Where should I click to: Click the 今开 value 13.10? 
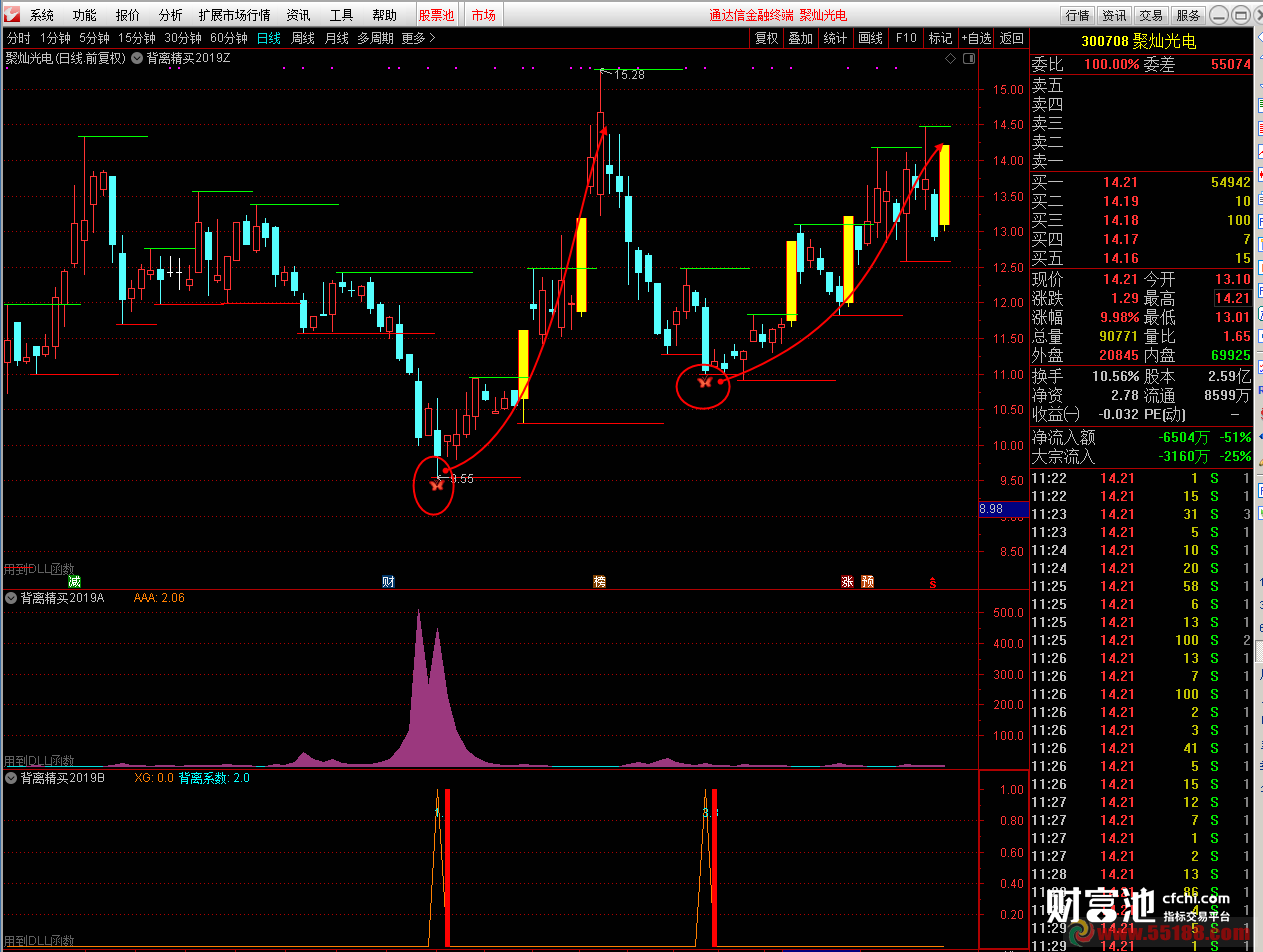pos(1232,279)
